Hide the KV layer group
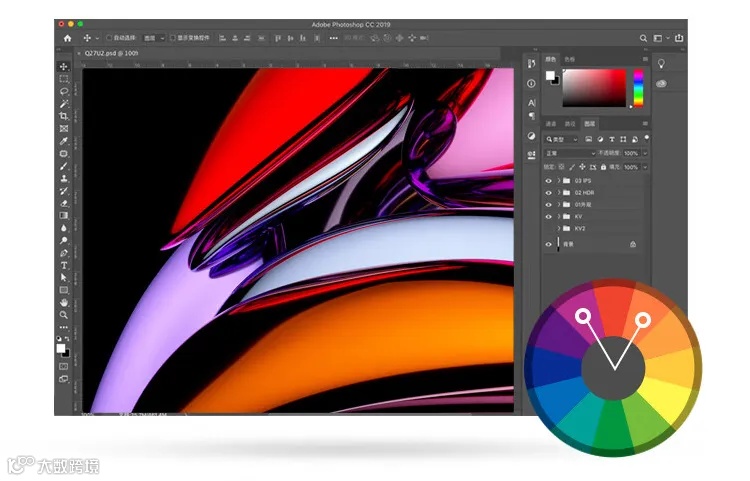750x481 pixels. [549, 217]
